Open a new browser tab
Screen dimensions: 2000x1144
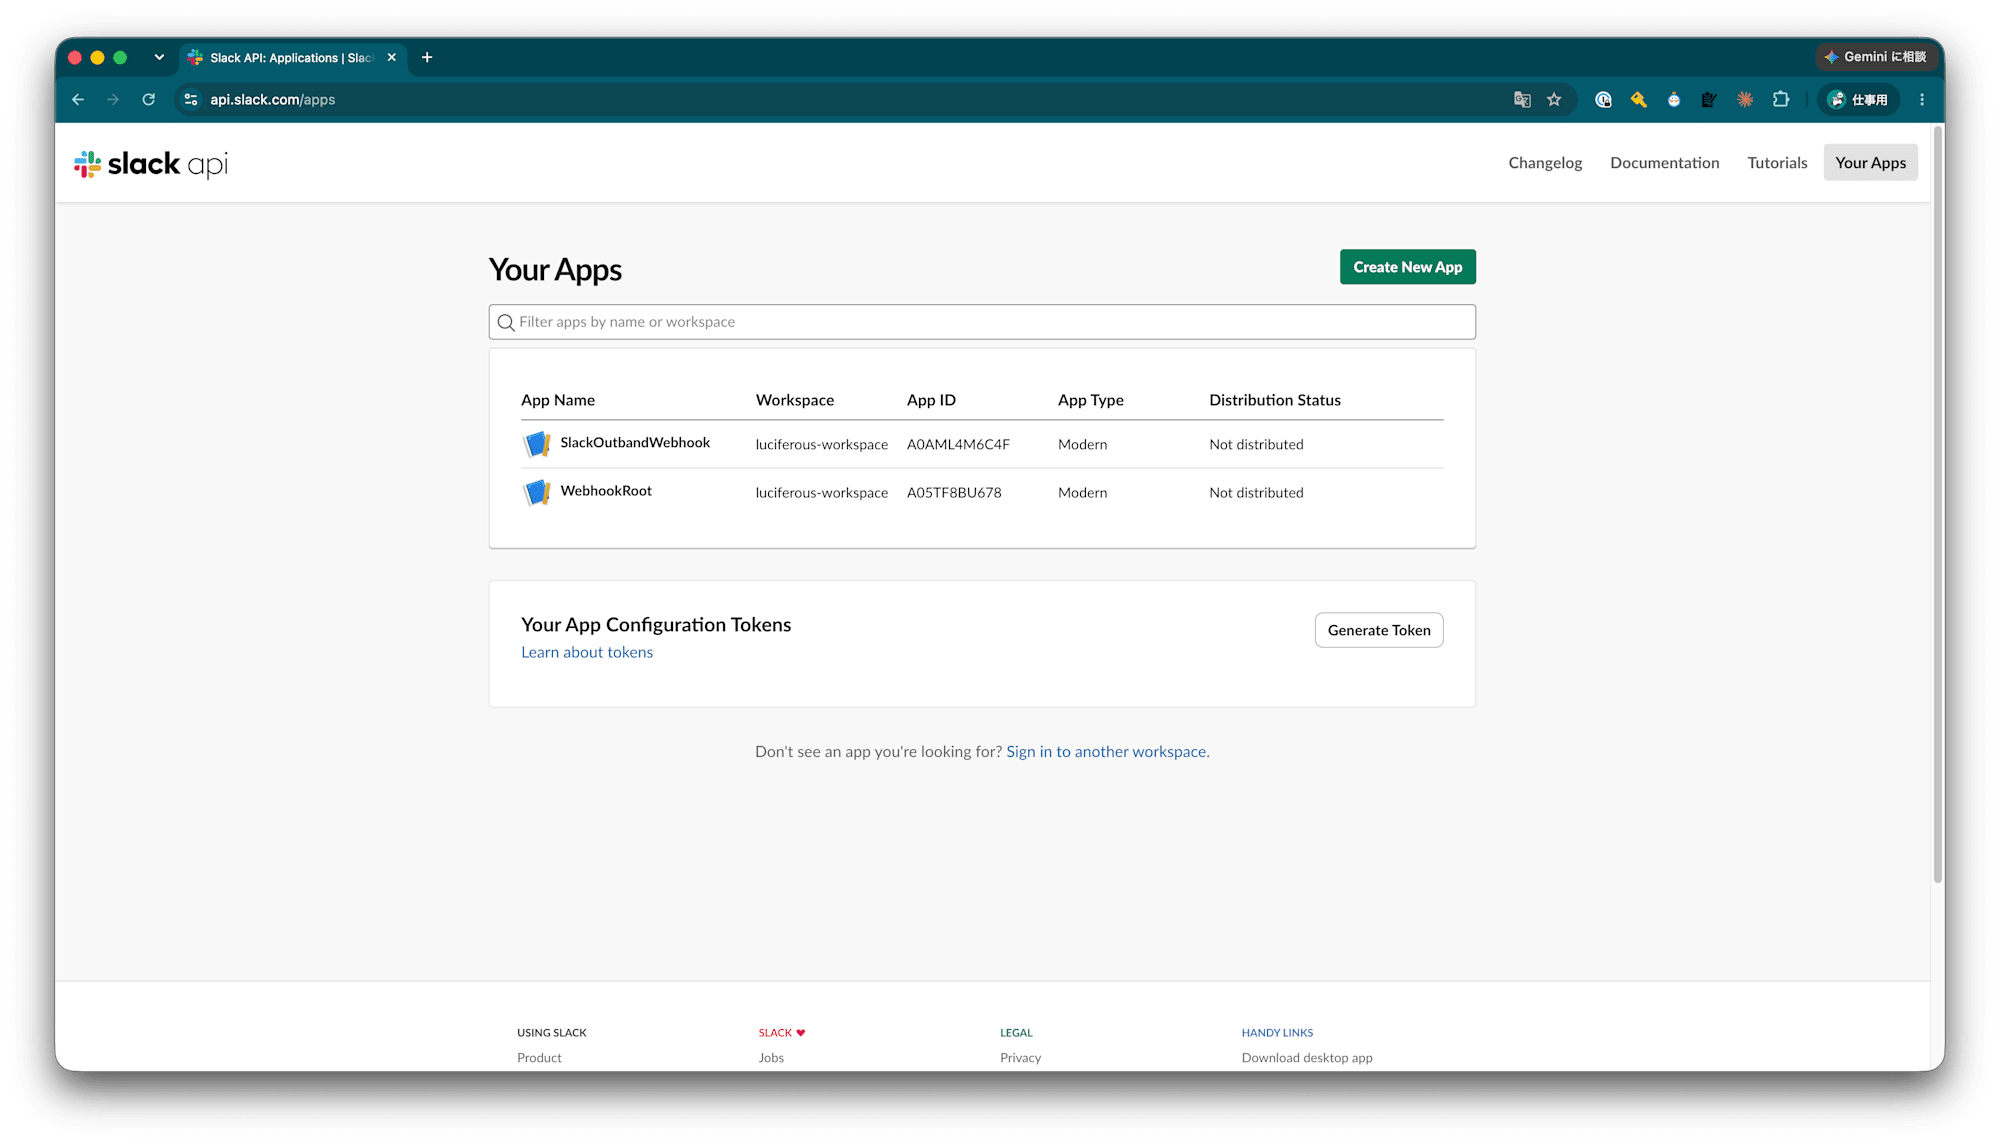[427, 58]
